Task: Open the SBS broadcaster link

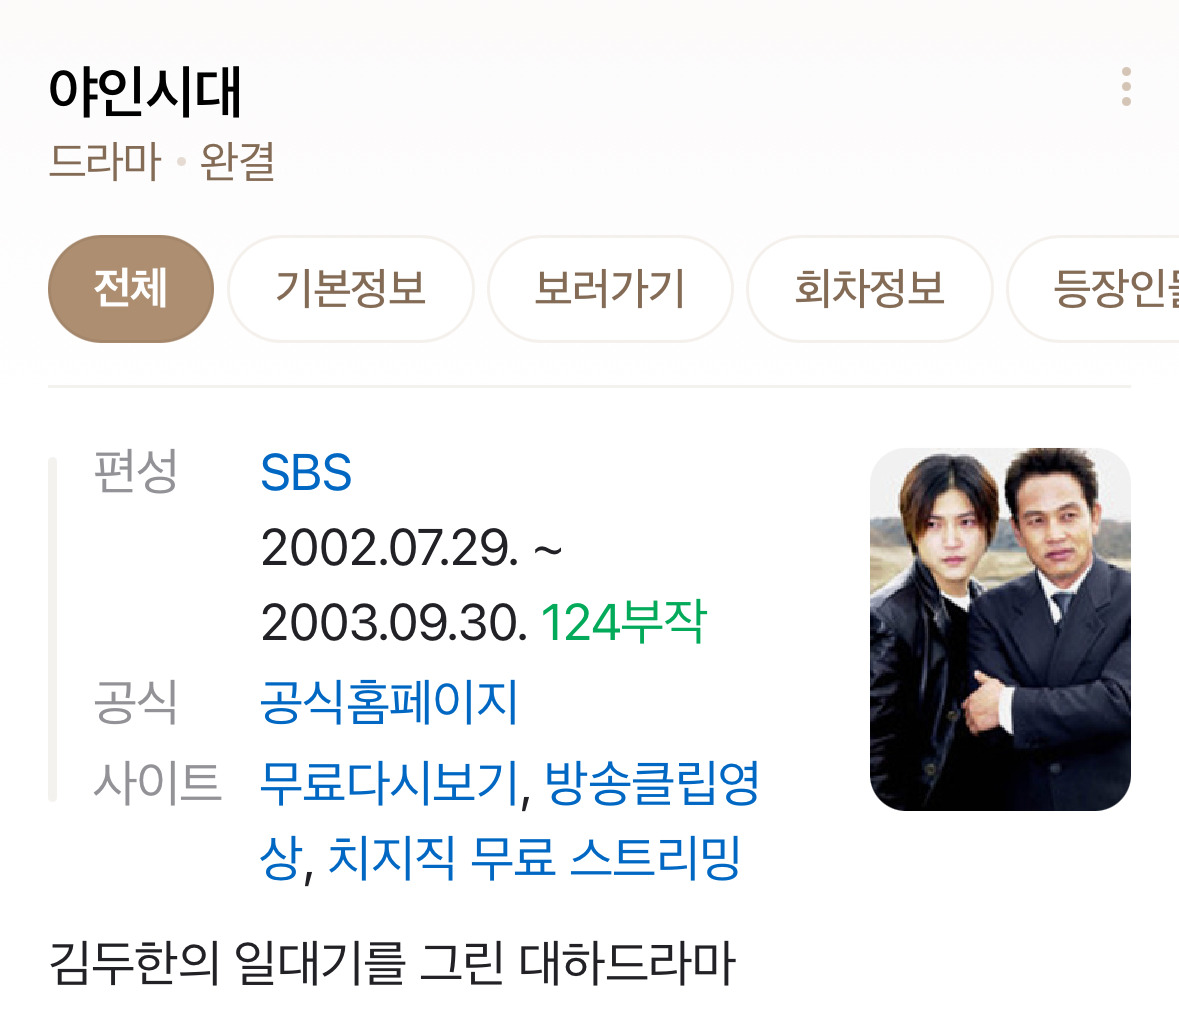Action: (x=306, y=472)
